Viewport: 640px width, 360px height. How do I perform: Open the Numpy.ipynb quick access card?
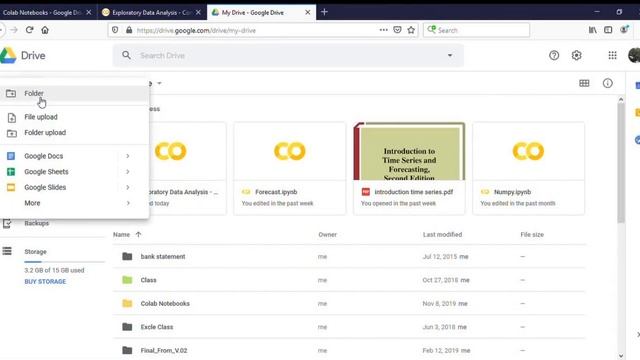528,168
